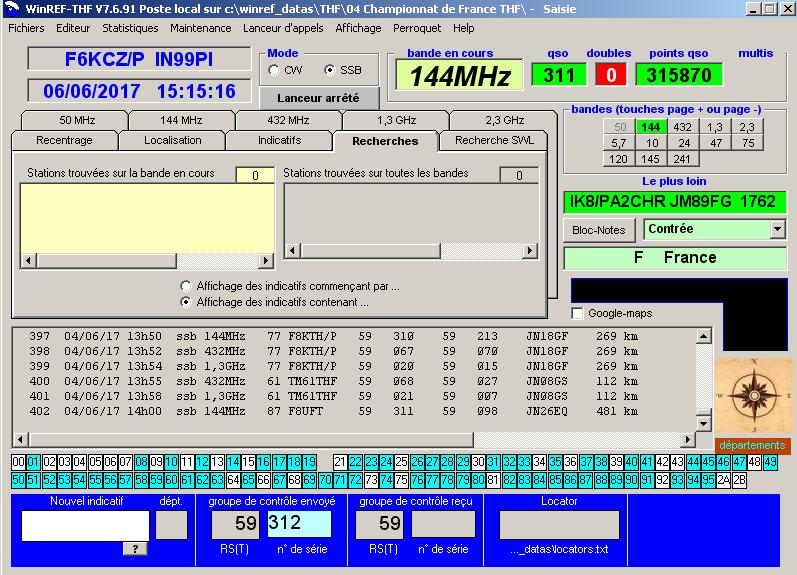Click right arrow of current-band stations scrollbar
This screenshot has width=797, height=575.
(x=266, y=261)
